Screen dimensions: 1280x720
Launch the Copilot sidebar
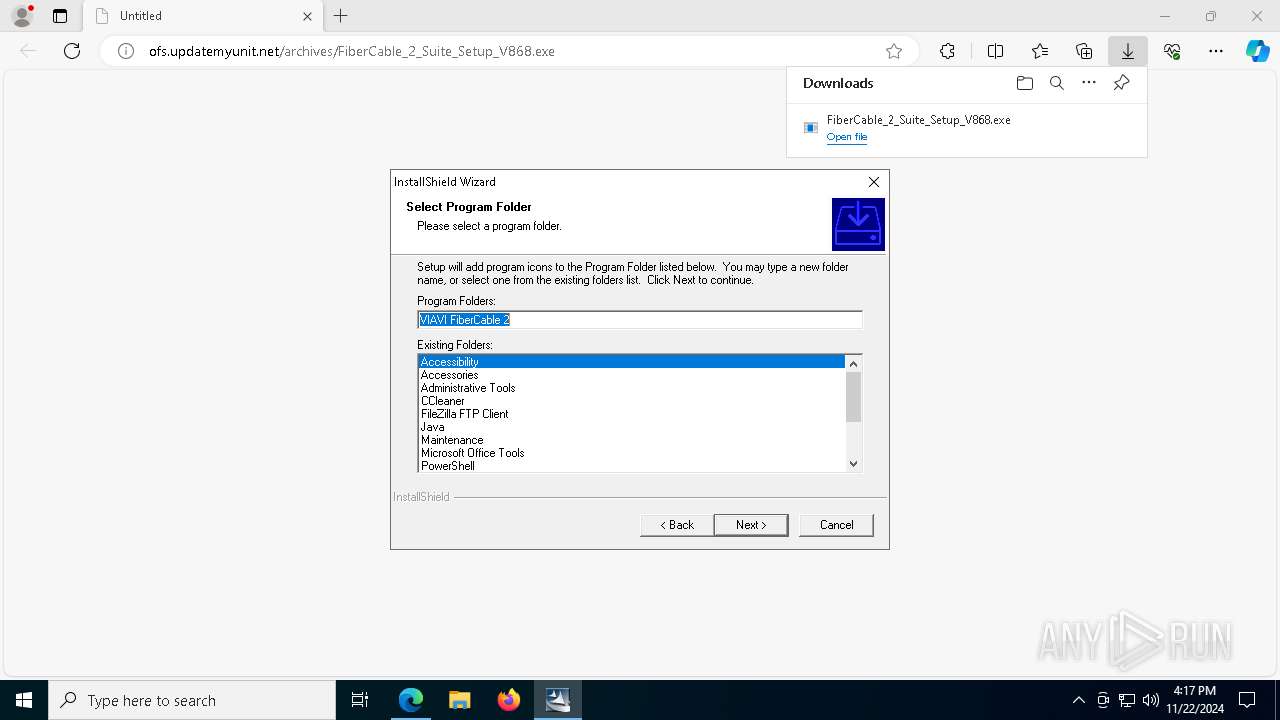tap(1258, 51)
